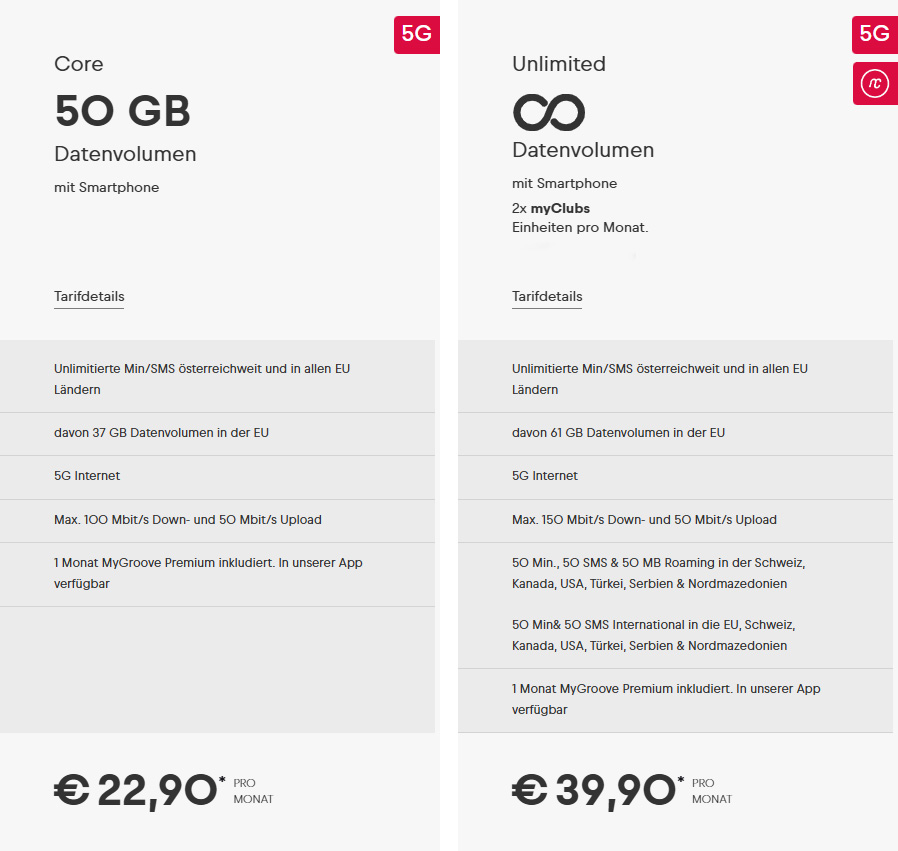Click the infinity symbol for unlimited data

coord(549,112)
